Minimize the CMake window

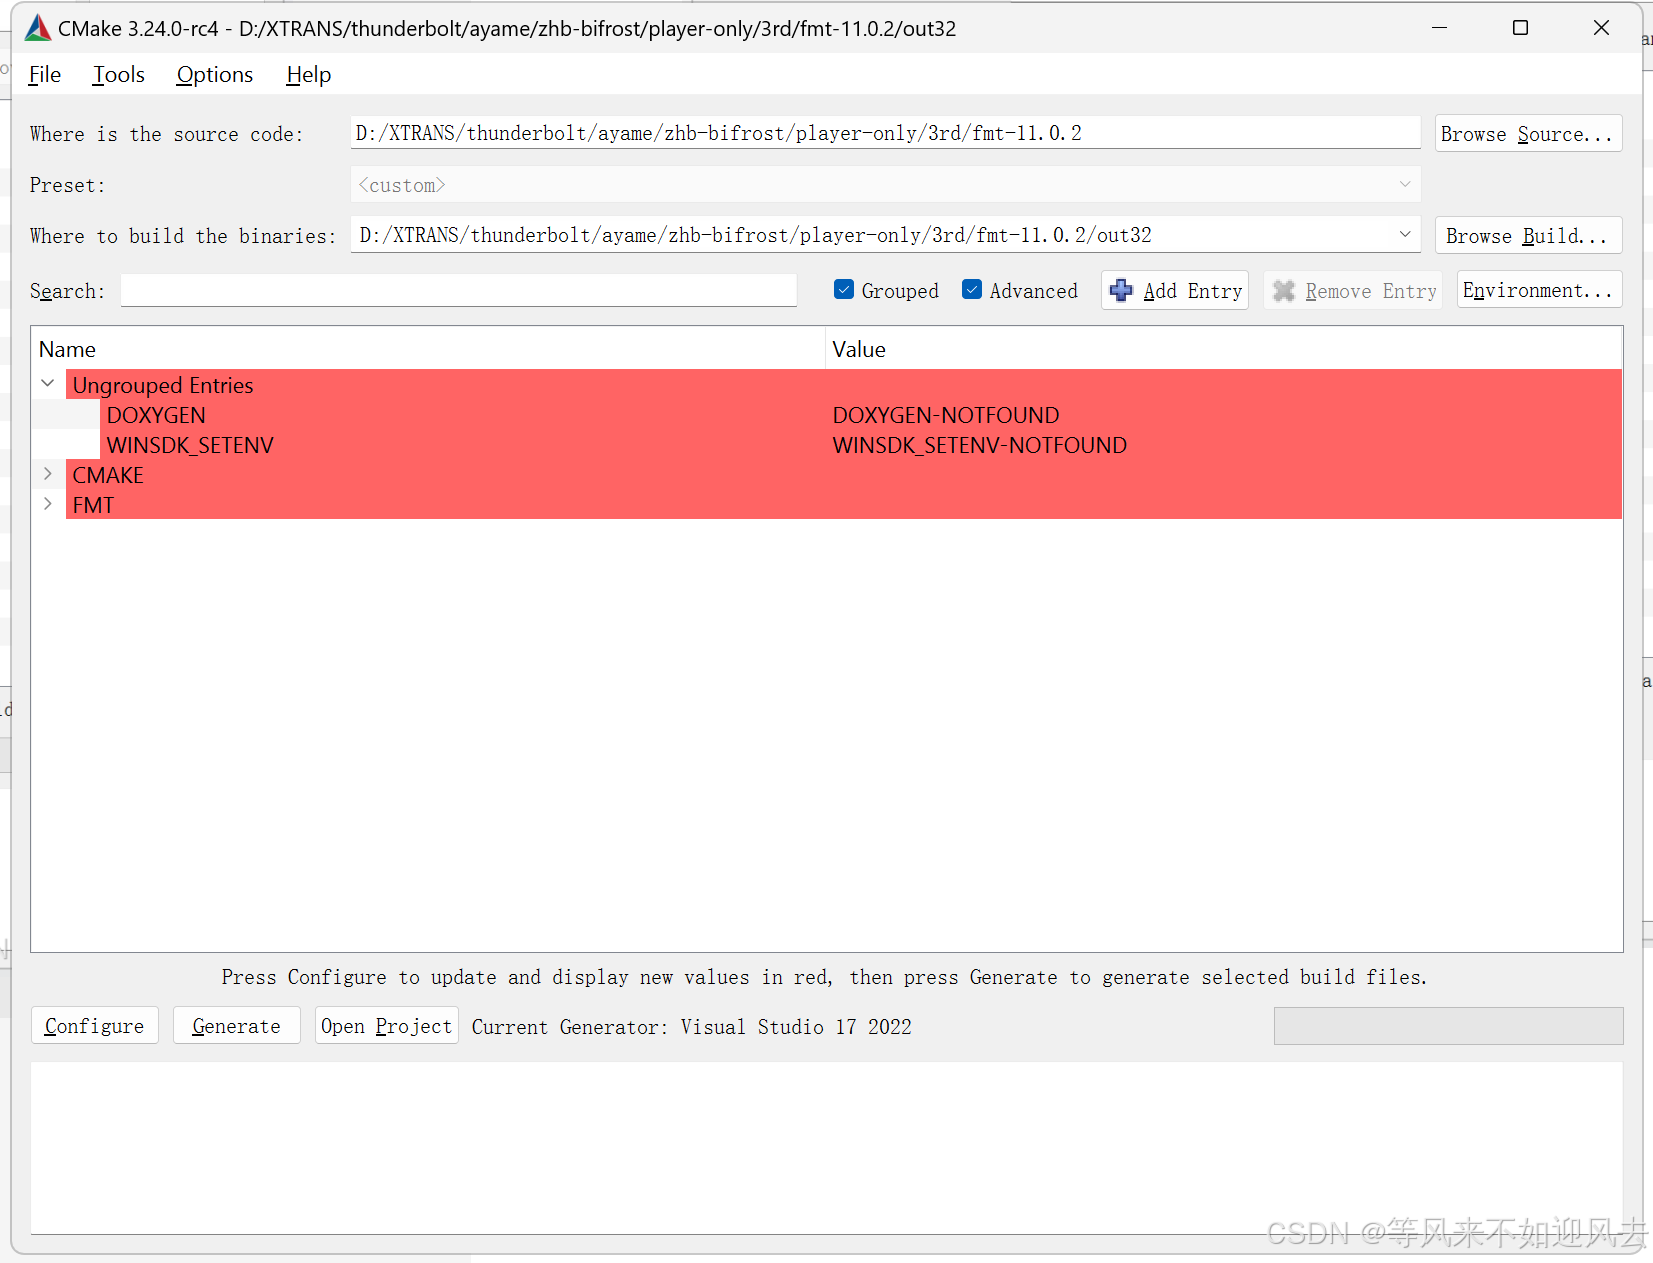1439,28
